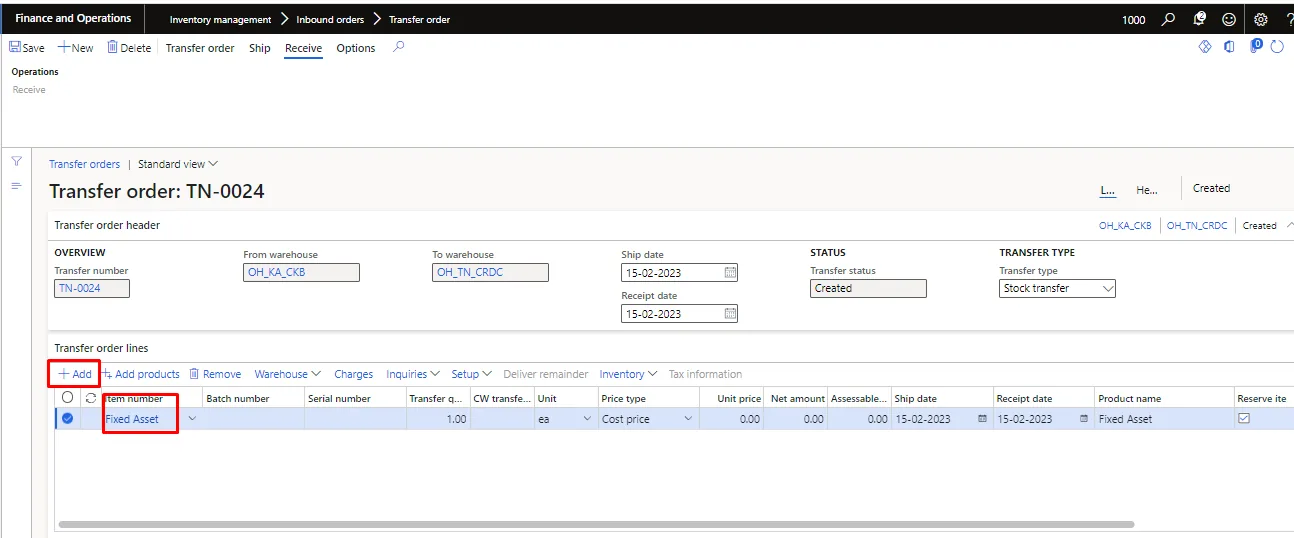Viewport: 1294px width, 538px height.
Task: Save the transfer order
Action: 27,48
